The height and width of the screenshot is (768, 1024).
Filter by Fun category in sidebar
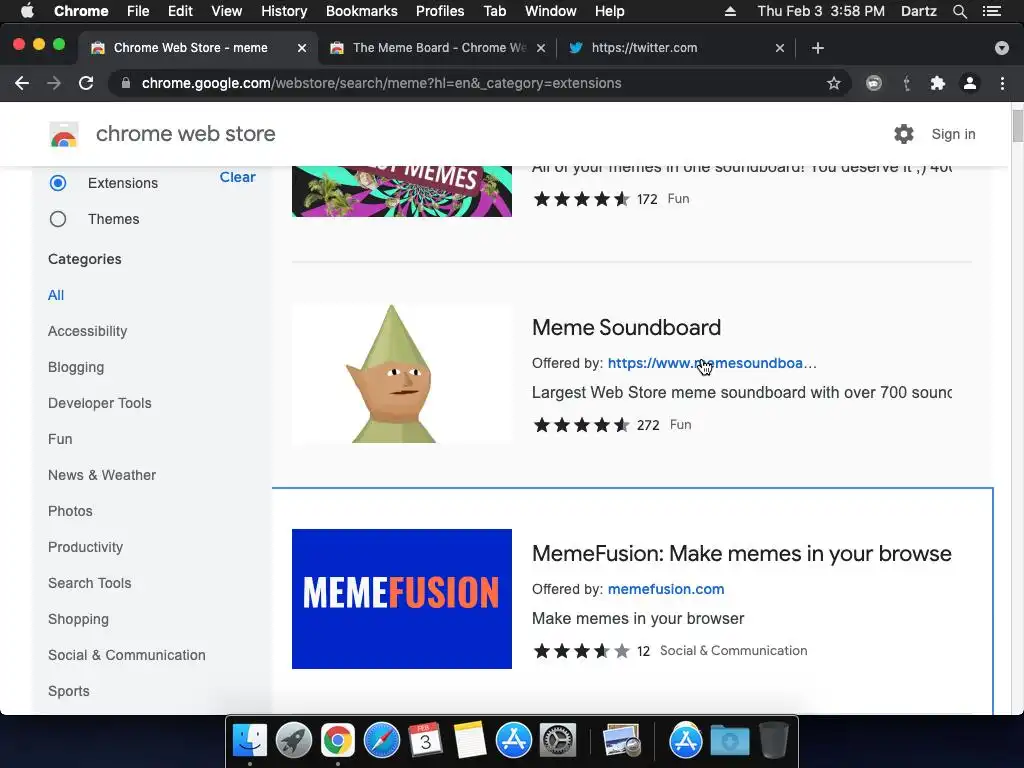[x=60, y=439]
